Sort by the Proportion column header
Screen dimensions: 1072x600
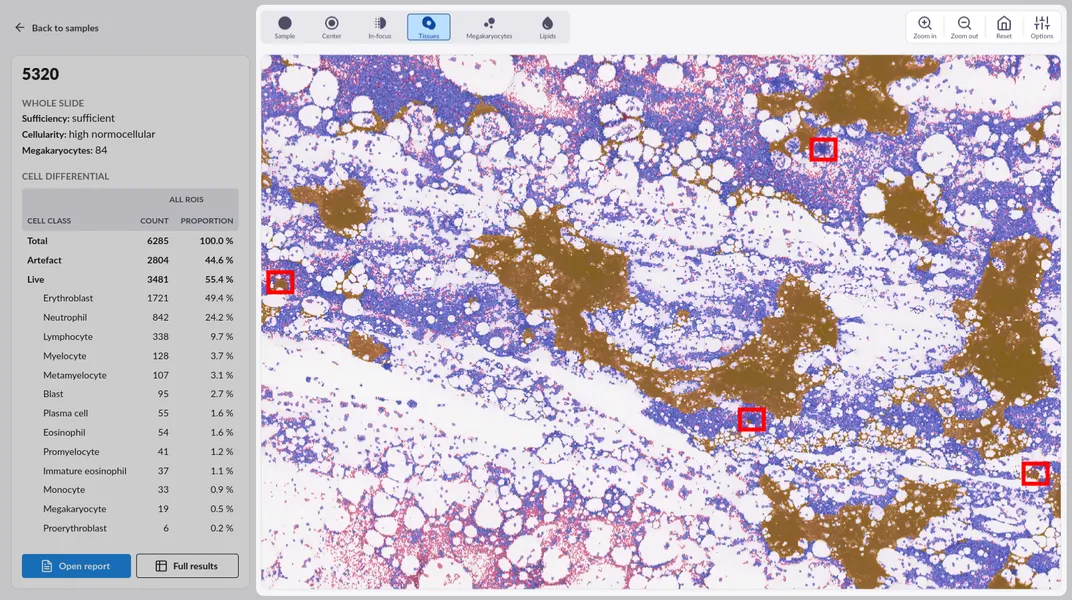coord(206,221)
